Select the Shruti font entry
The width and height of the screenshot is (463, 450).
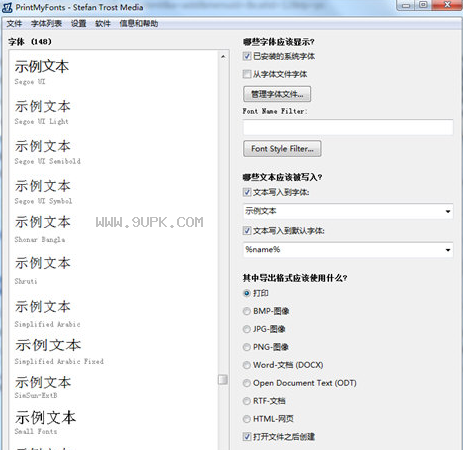tap(42, 271)
